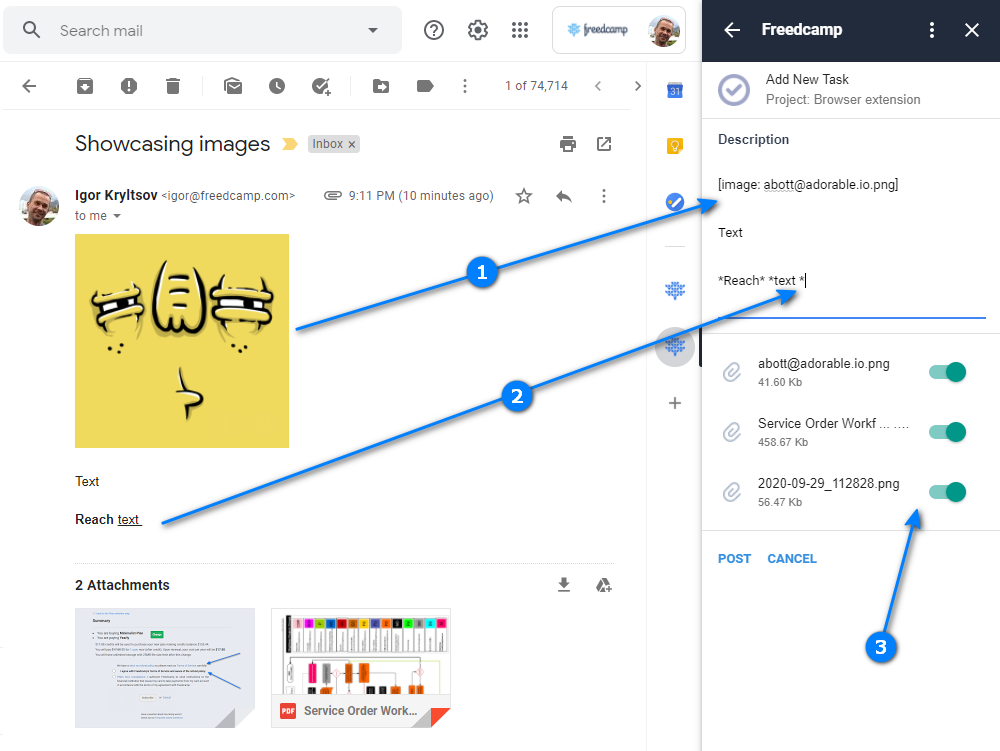
Task: Click CANCEL in Freedcamp panel
Action: [x=792, y=558]
